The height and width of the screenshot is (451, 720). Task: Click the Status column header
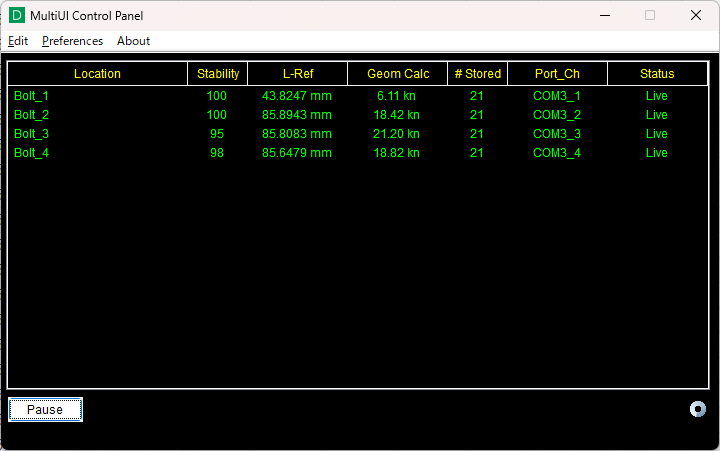(x=657, y=74)
